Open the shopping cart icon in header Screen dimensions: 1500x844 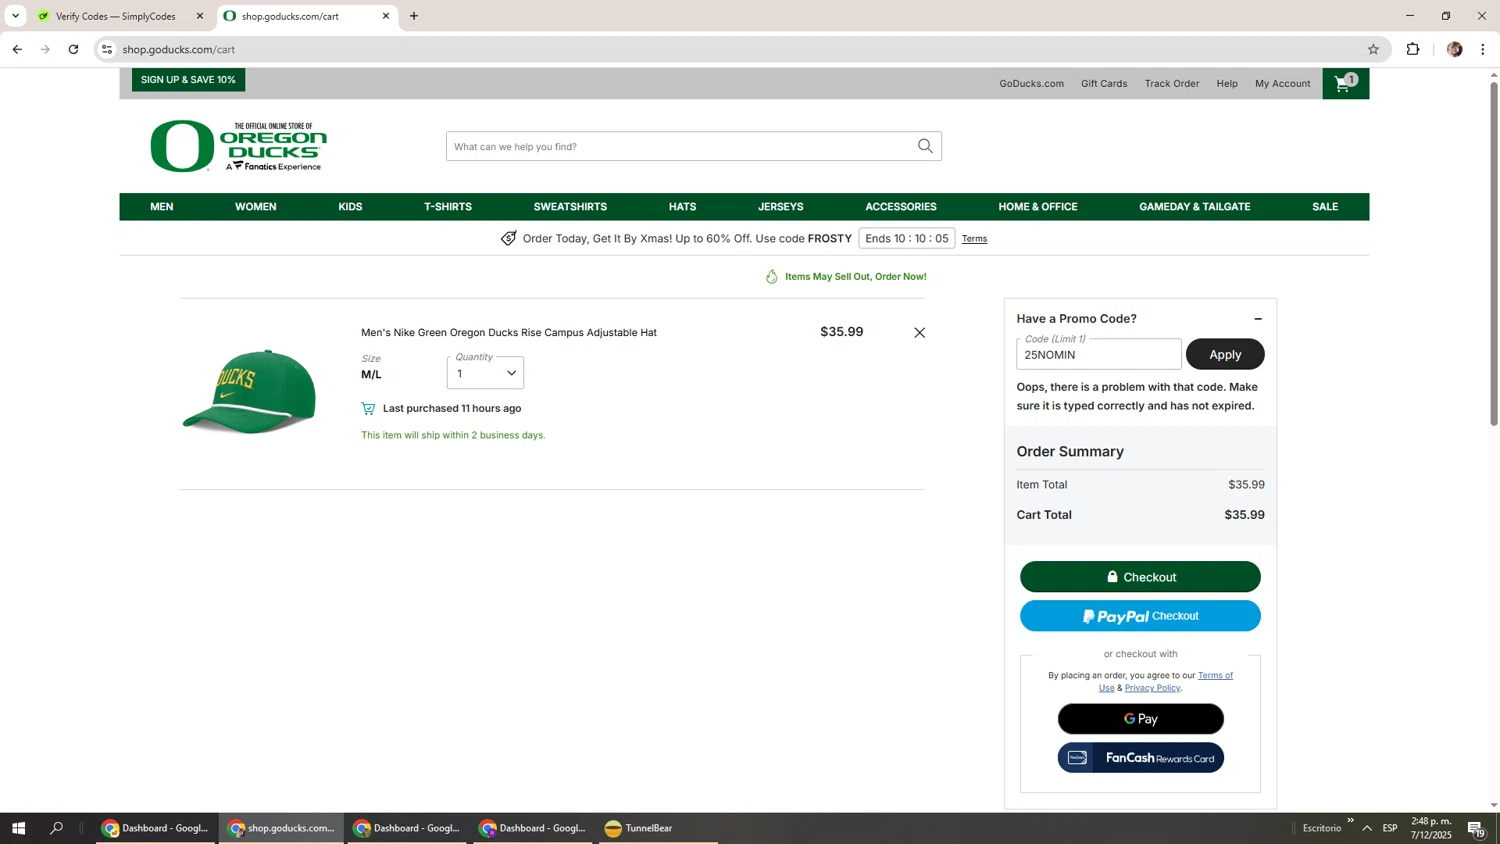point(1345,84)
